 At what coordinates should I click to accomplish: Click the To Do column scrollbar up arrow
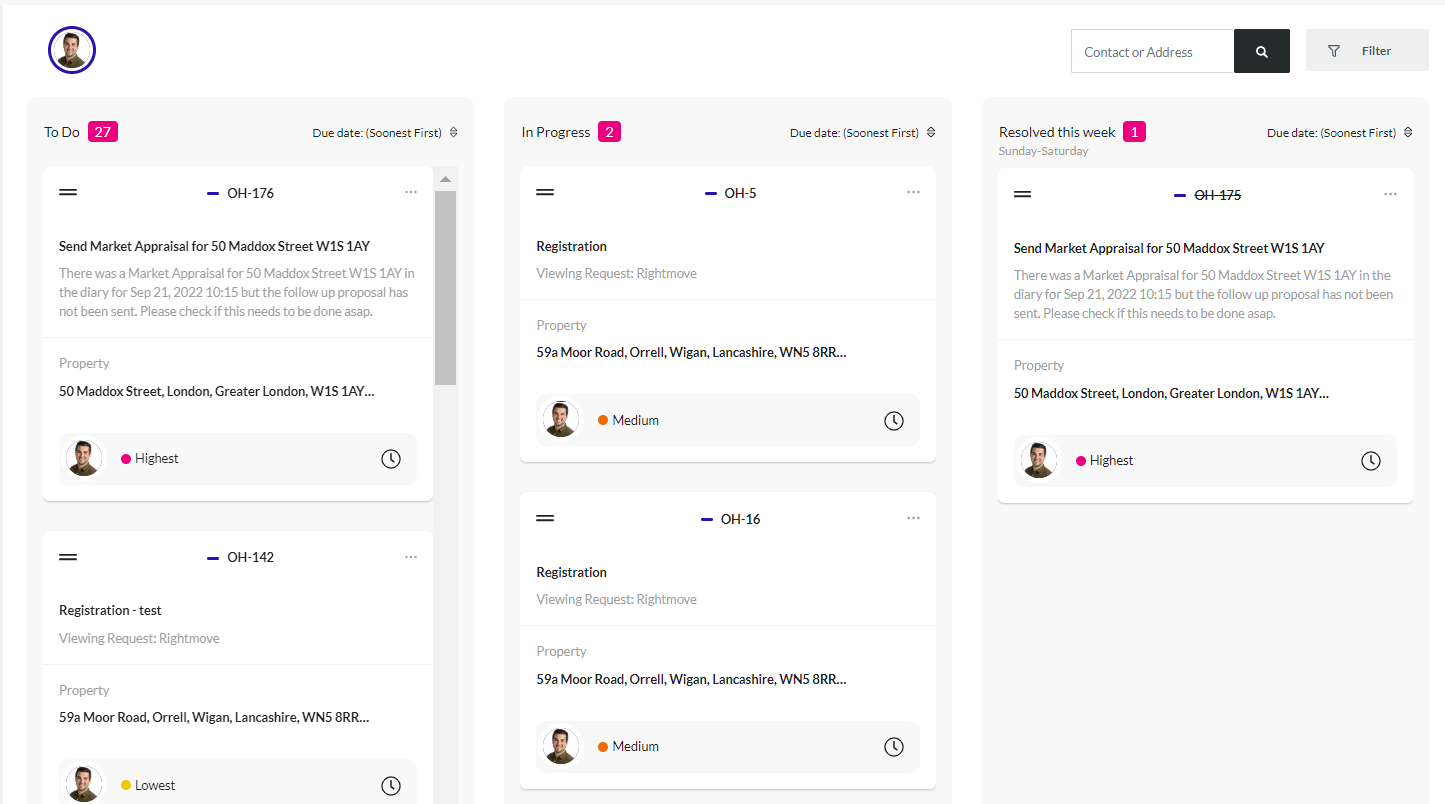click(446, 180)
